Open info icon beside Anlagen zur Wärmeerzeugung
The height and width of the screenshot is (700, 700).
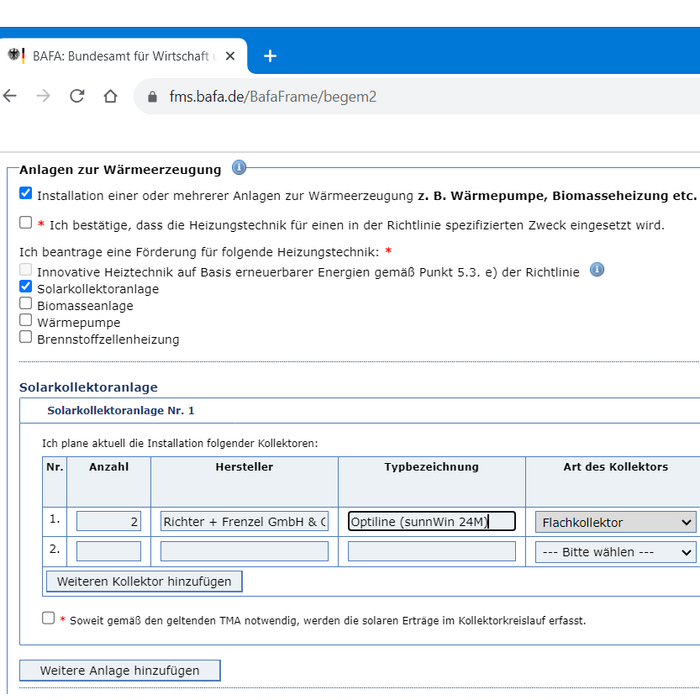239,167
